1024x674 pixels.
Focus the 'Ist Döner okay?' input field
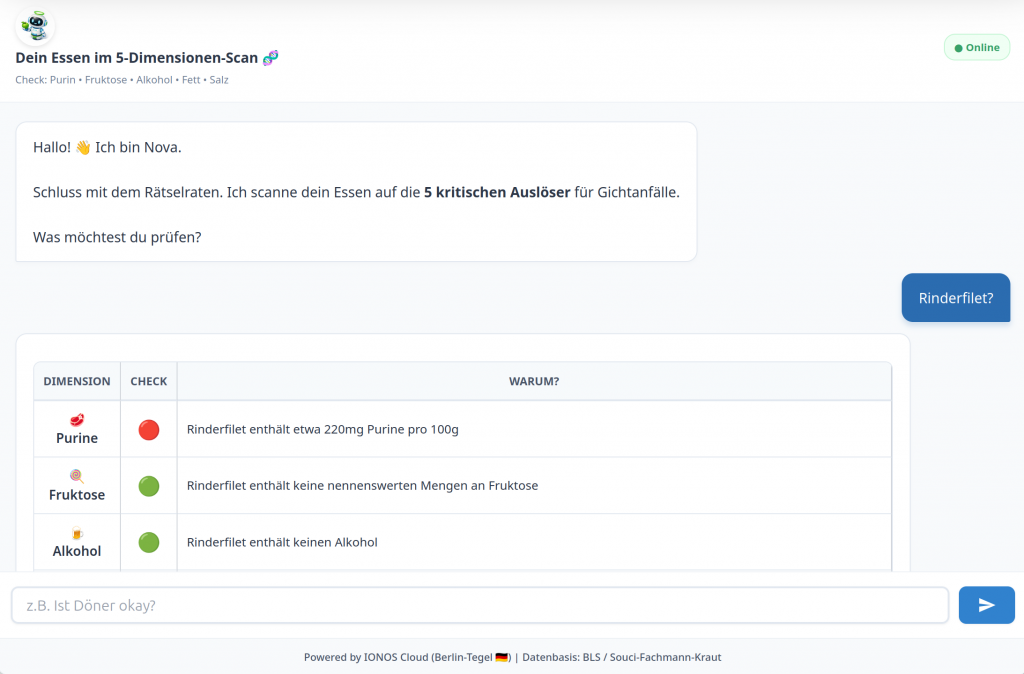click(x=480, y=605)
